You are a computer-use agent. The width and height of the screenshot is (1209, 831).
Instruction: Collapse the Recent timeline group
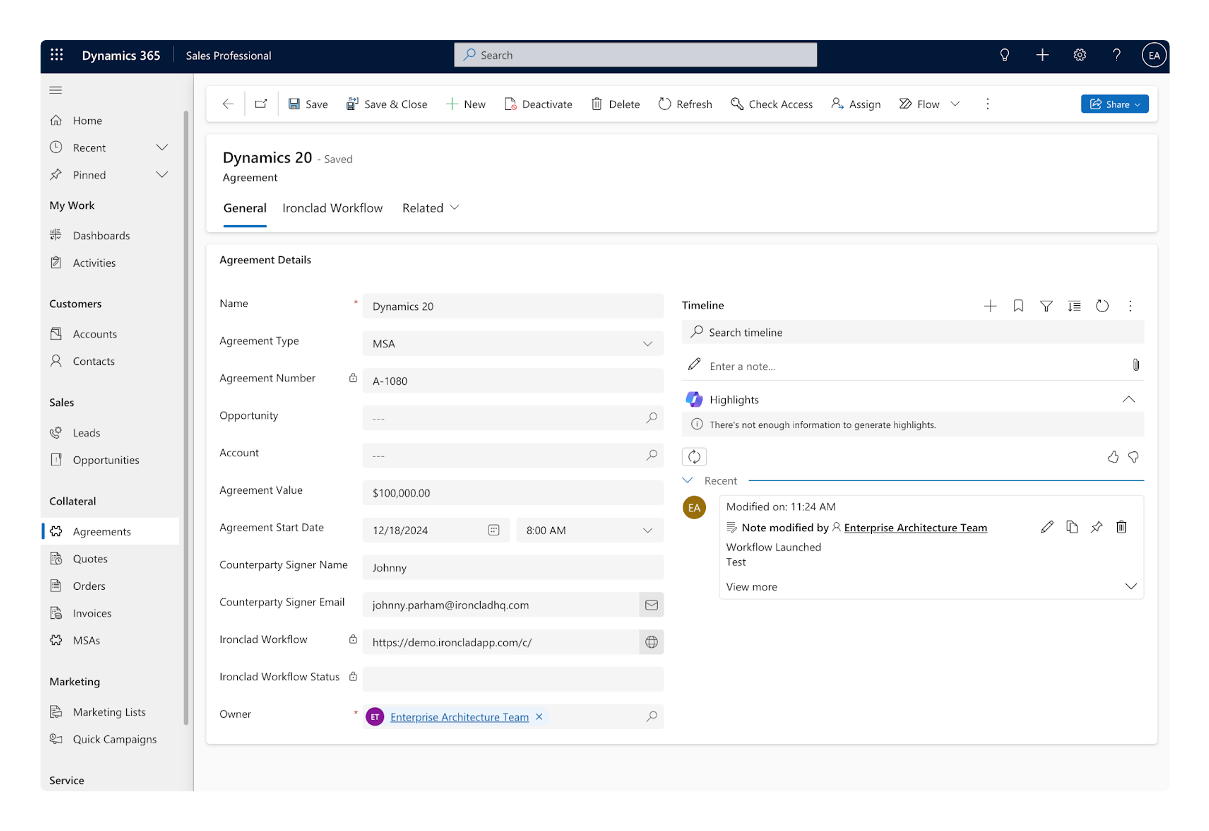click(x=687, y=481)
